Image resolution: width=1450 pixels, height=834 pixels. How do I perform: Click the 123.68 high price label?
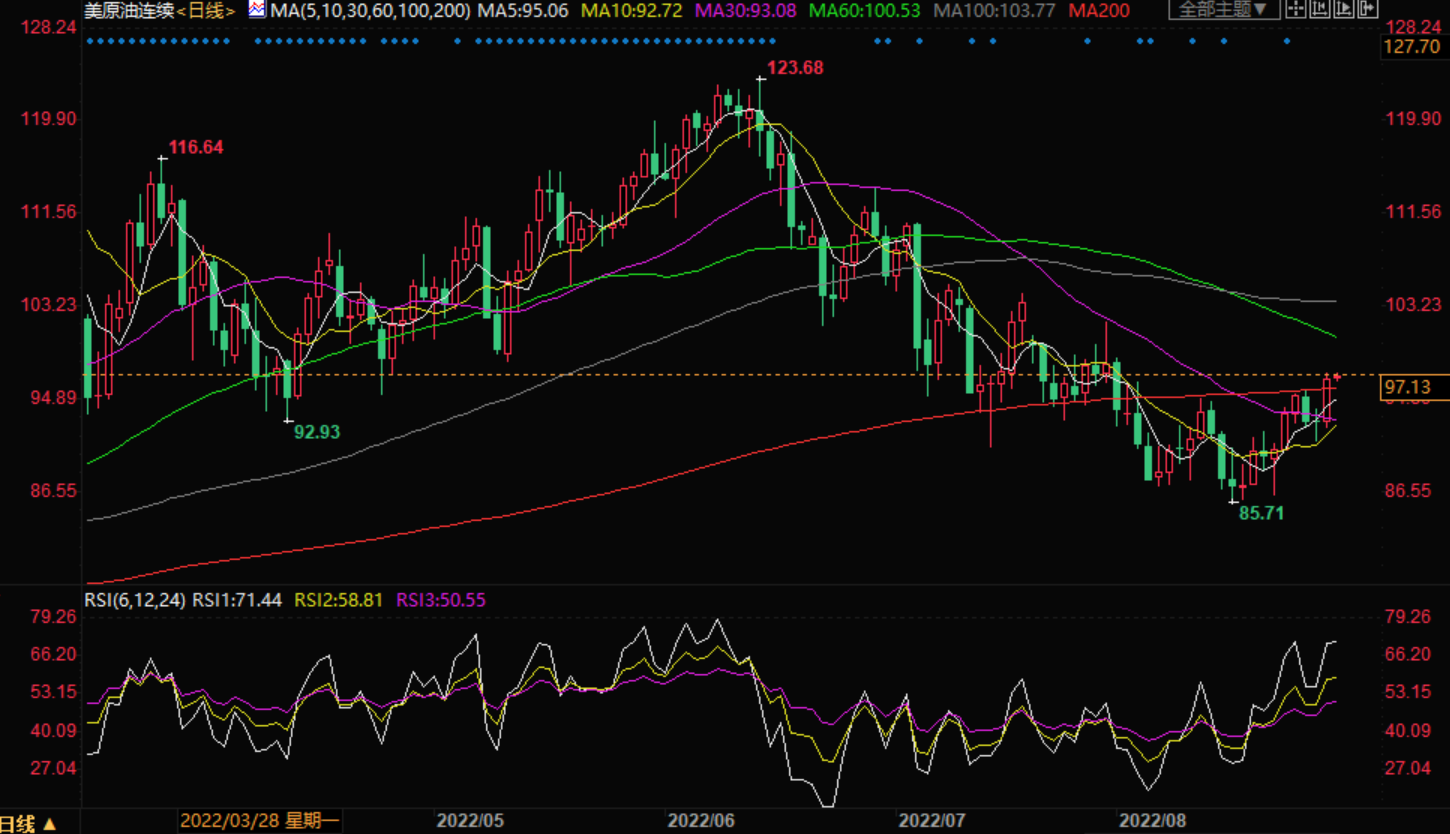(794, 68)
